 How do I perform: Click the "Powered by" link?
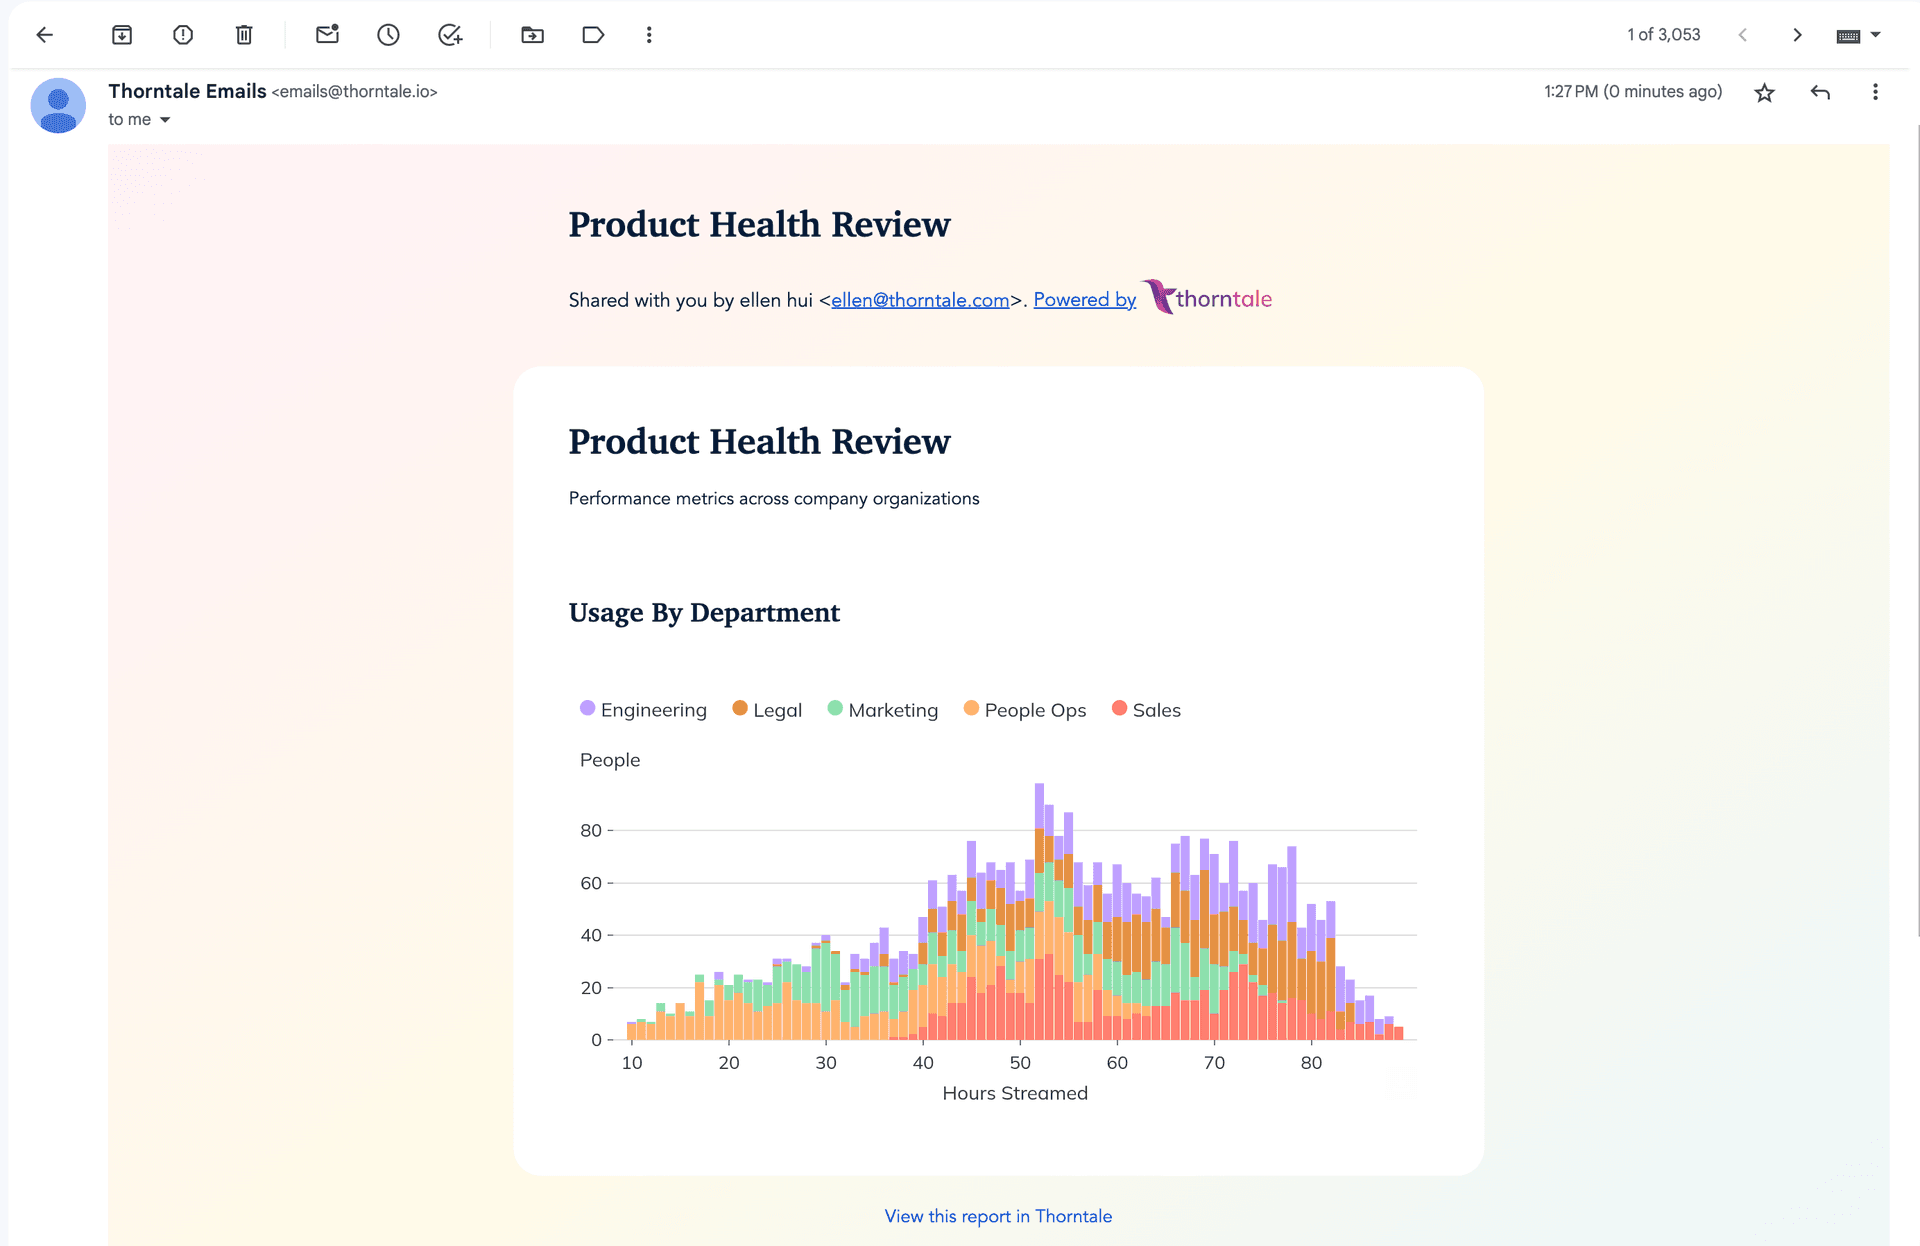coord(1084,300)
